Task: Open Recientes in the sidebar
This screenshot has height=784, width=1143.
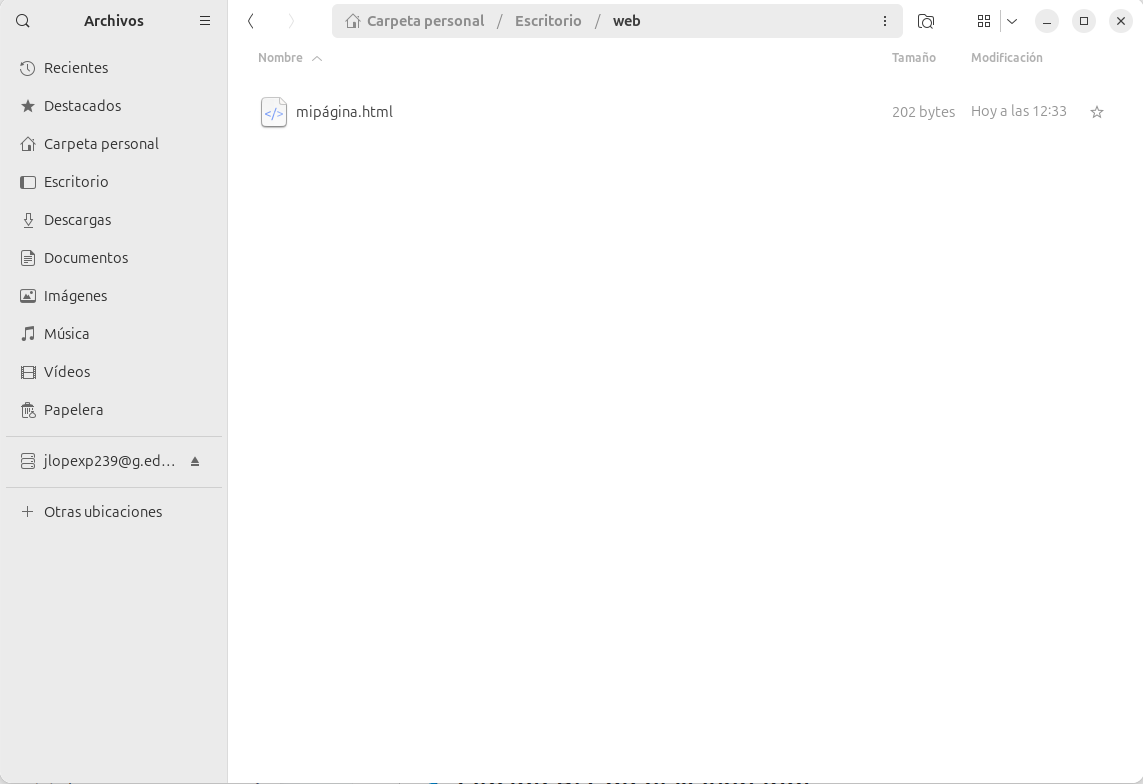Action: click(76, 68)
